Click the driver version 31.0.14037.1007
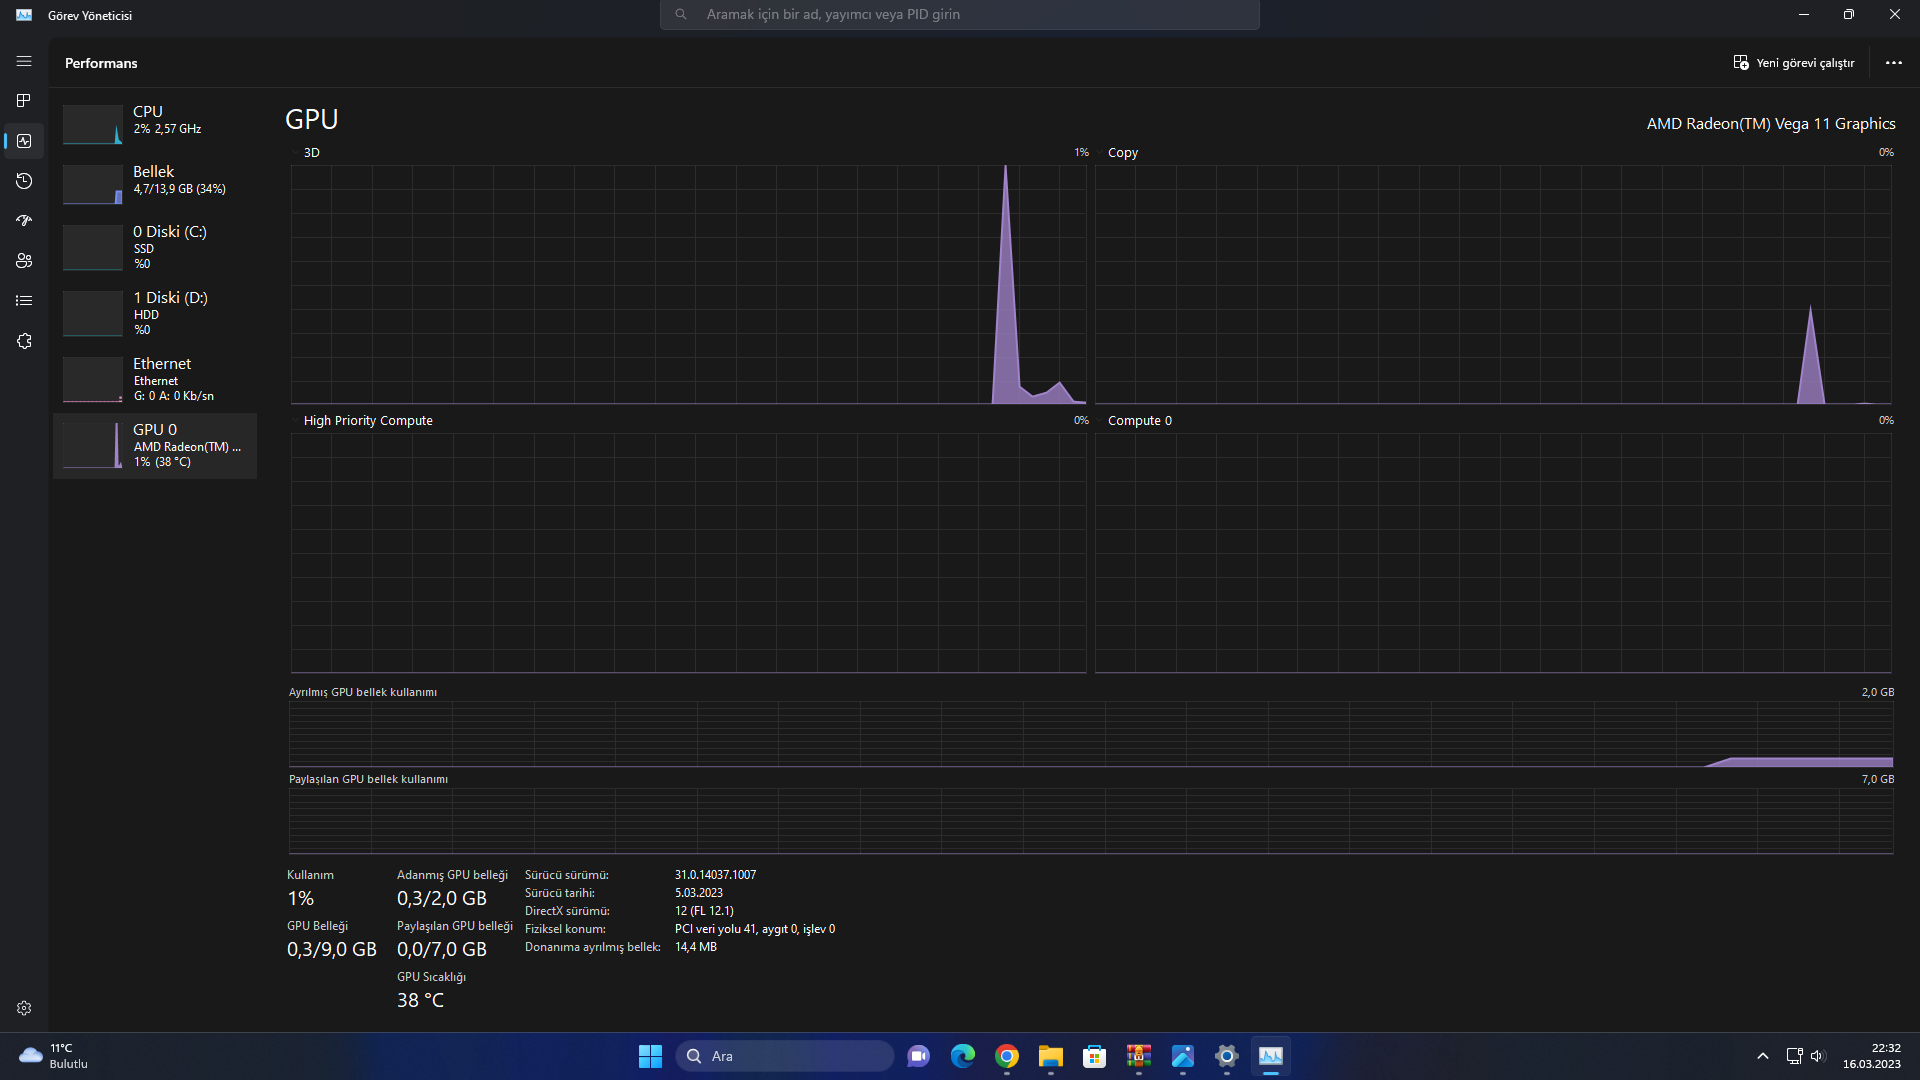Image resolution: width=1920 pixels, height=1080 pixels. (x=715, y=875)
